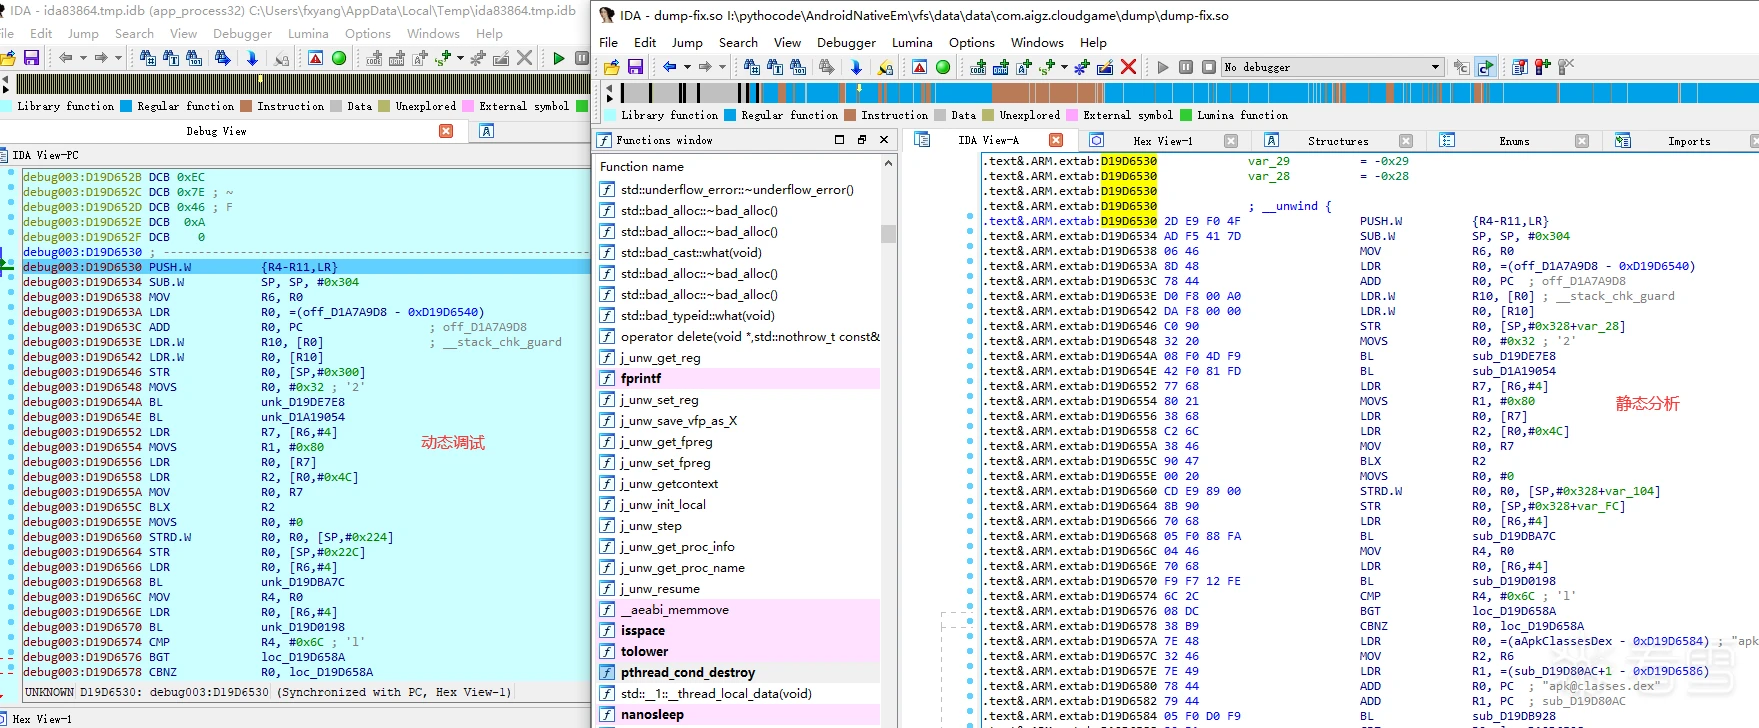Toggle maximize on the Functions window panel

pyautogui.click(x=839, y=140)
